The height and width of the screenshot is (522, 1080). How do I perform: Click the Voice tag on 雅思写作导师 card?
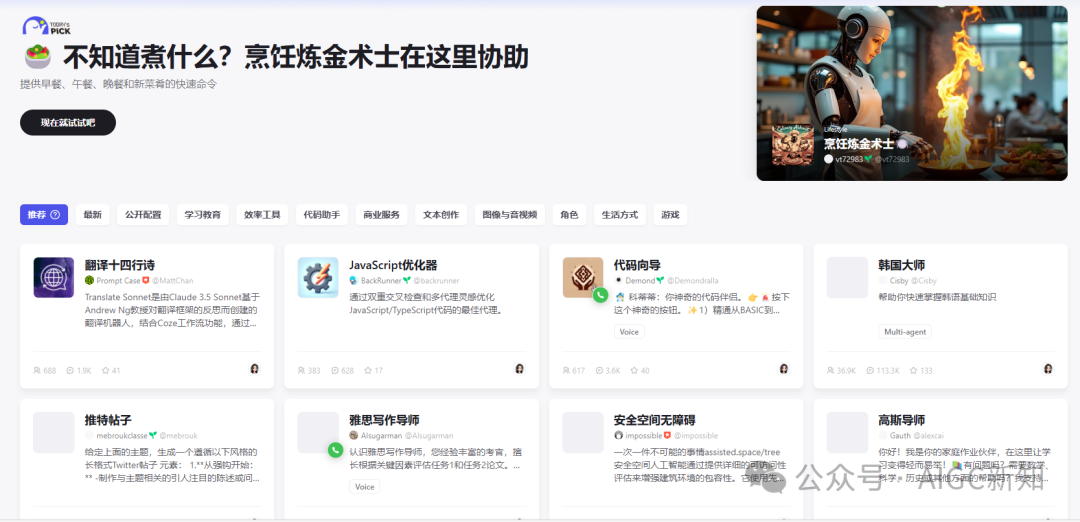pyautogui.click(x=364, y=487)
